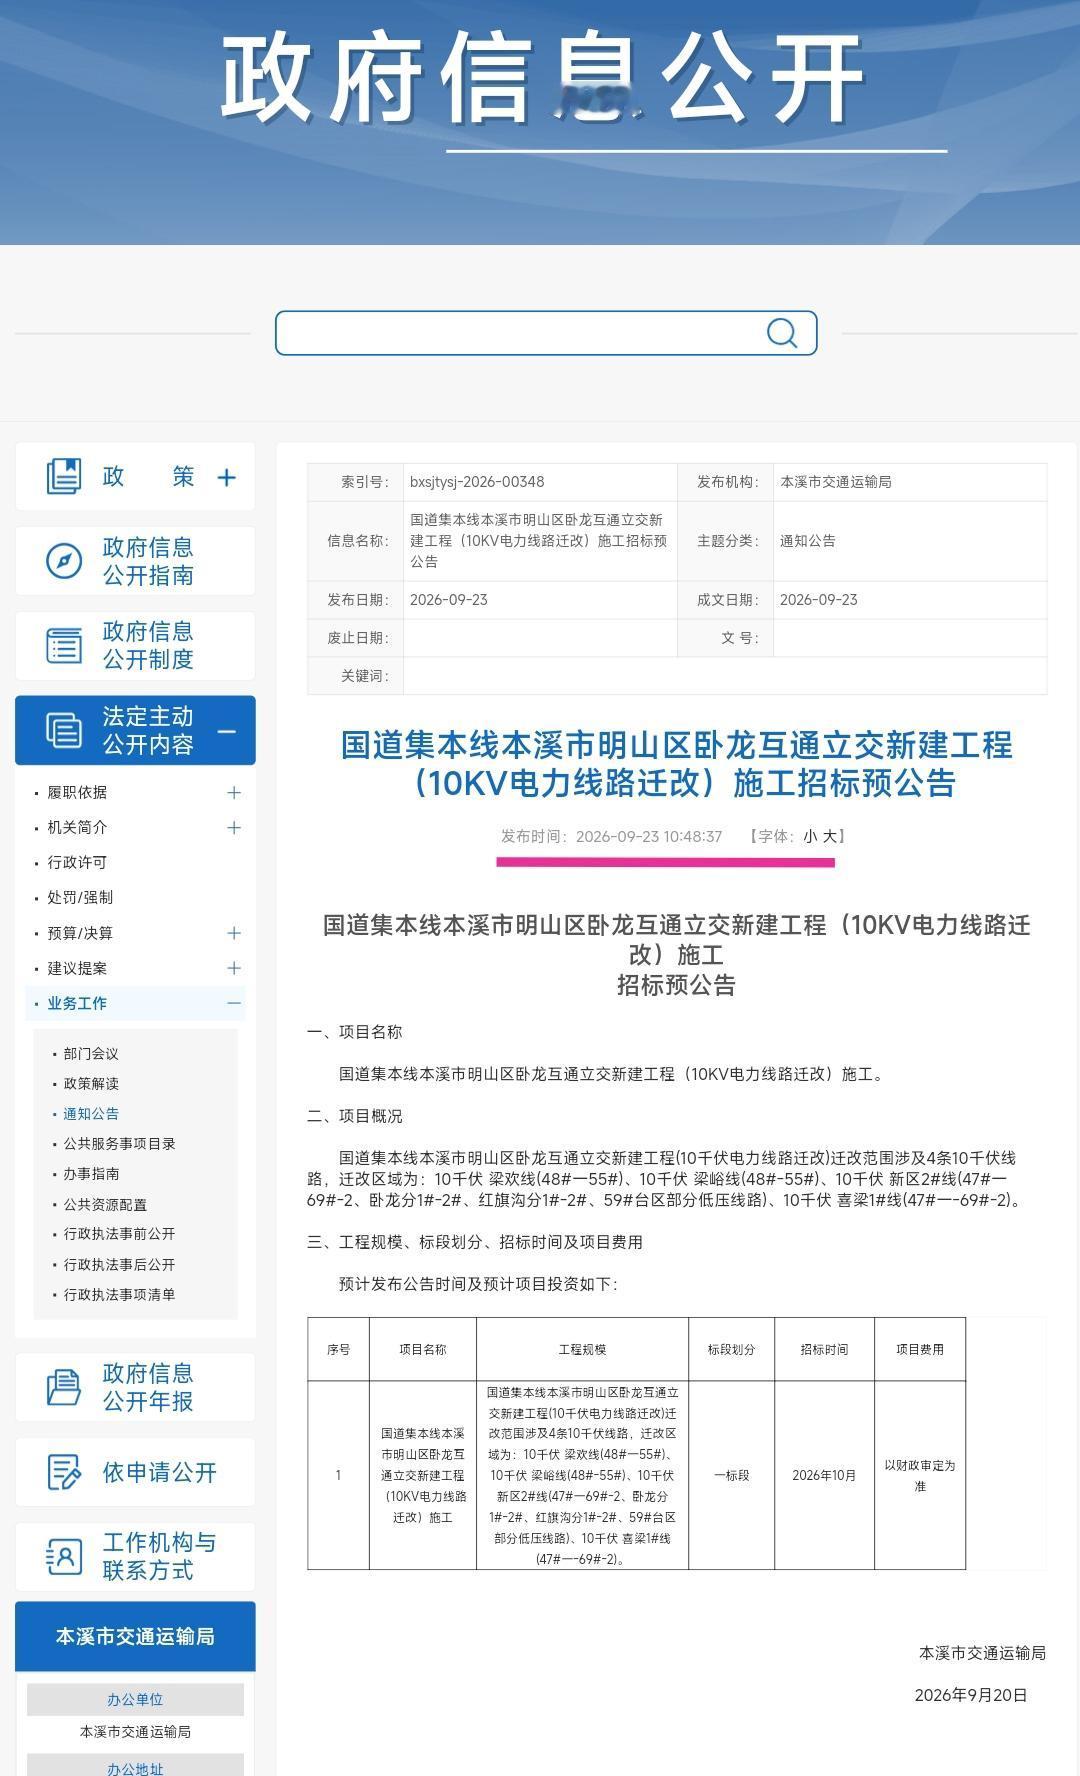
Task: Open the 工作机构与联系方式 menu entry
Action: (135, 1557)
